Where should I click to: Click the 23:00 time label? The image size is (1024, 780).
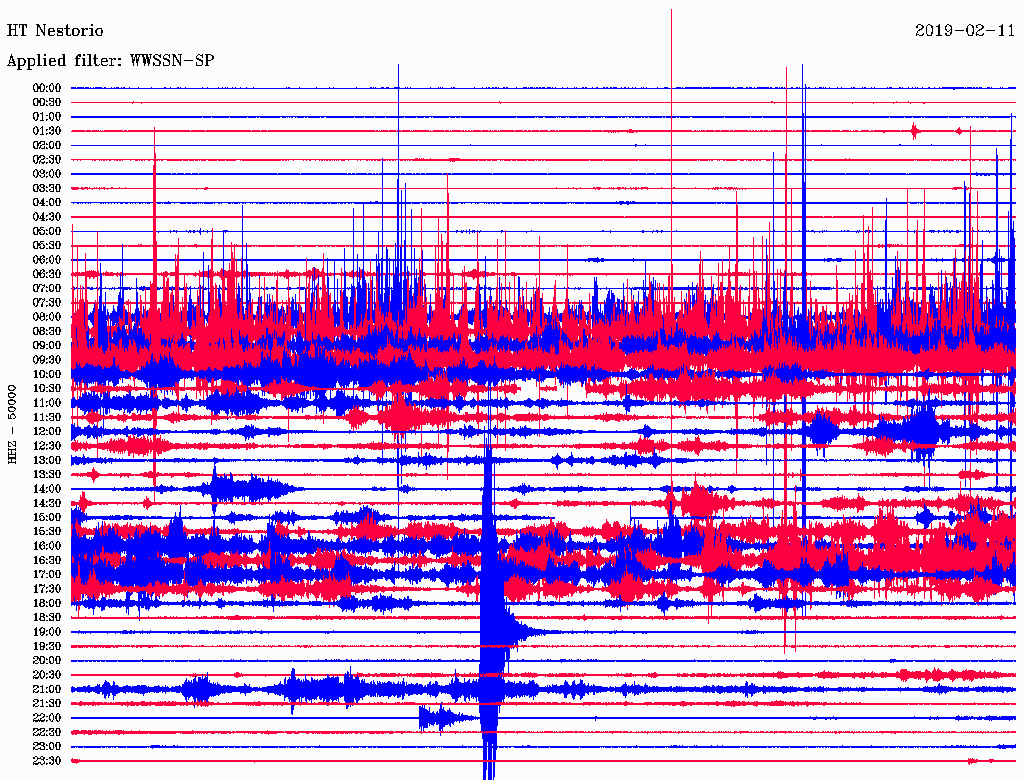point(47,747)
